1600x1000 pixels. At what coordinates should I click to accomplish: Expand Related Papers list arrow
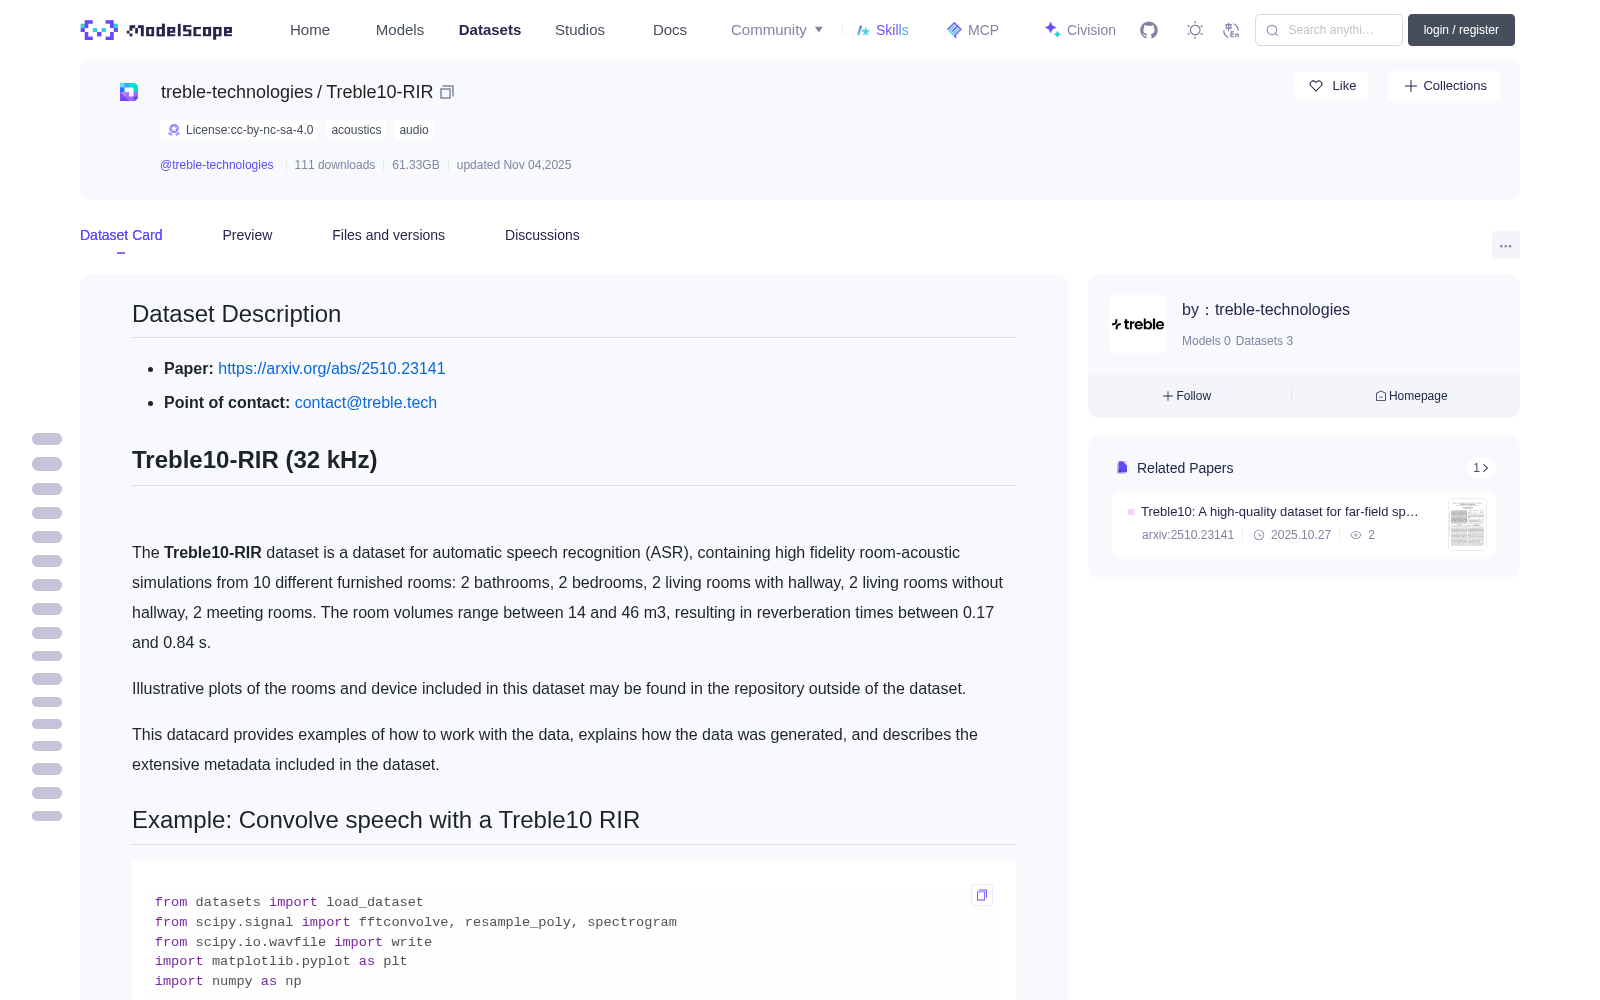click(x=1481, y=468)
